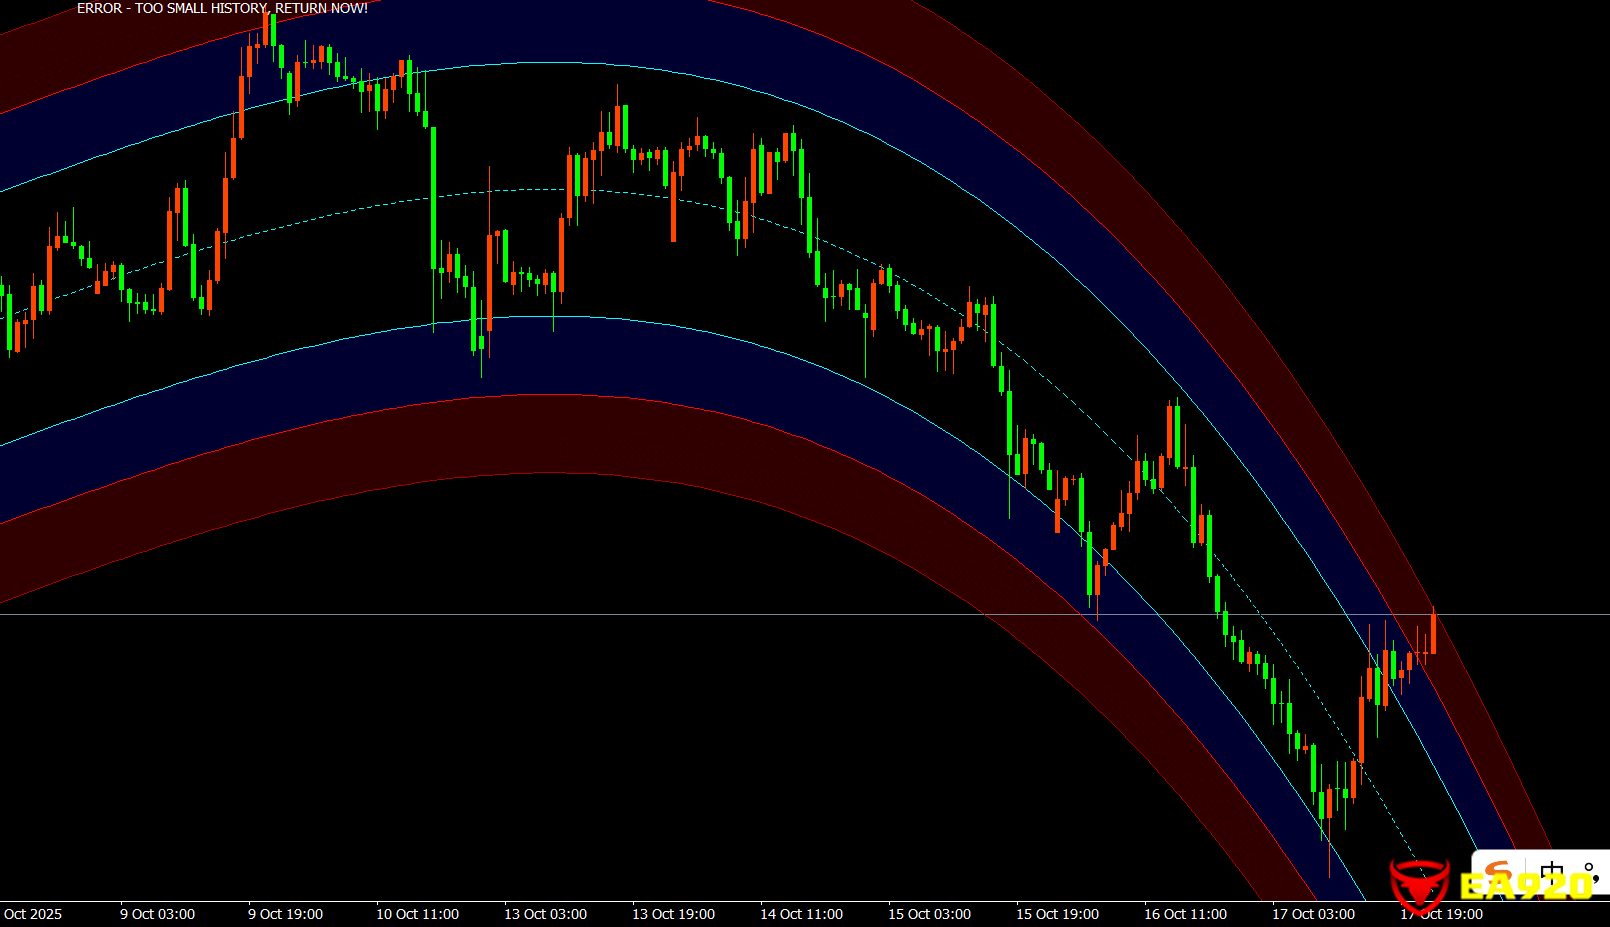The height and width of the screenshot is (927, 1610).
Task: Click the Oct 2025 date label
Action: tap(33, 914)
